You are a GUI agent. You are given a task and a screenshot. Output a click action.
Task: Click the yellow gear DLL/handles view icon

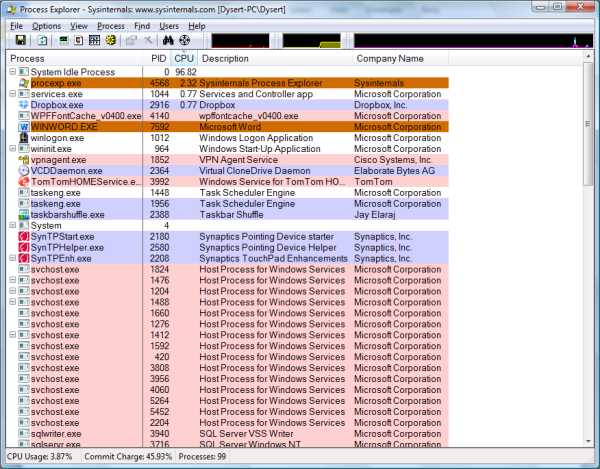pyautogui.click(x=111, y=40)
